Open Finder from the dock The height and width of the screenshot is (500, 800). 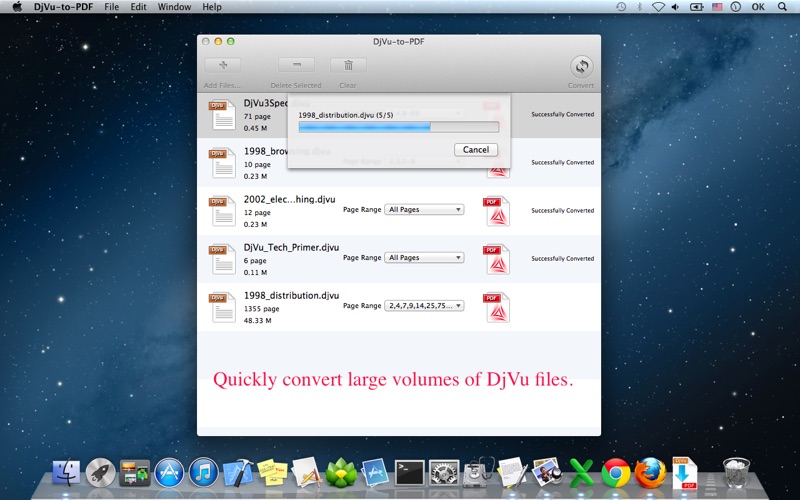coord(66,472)
